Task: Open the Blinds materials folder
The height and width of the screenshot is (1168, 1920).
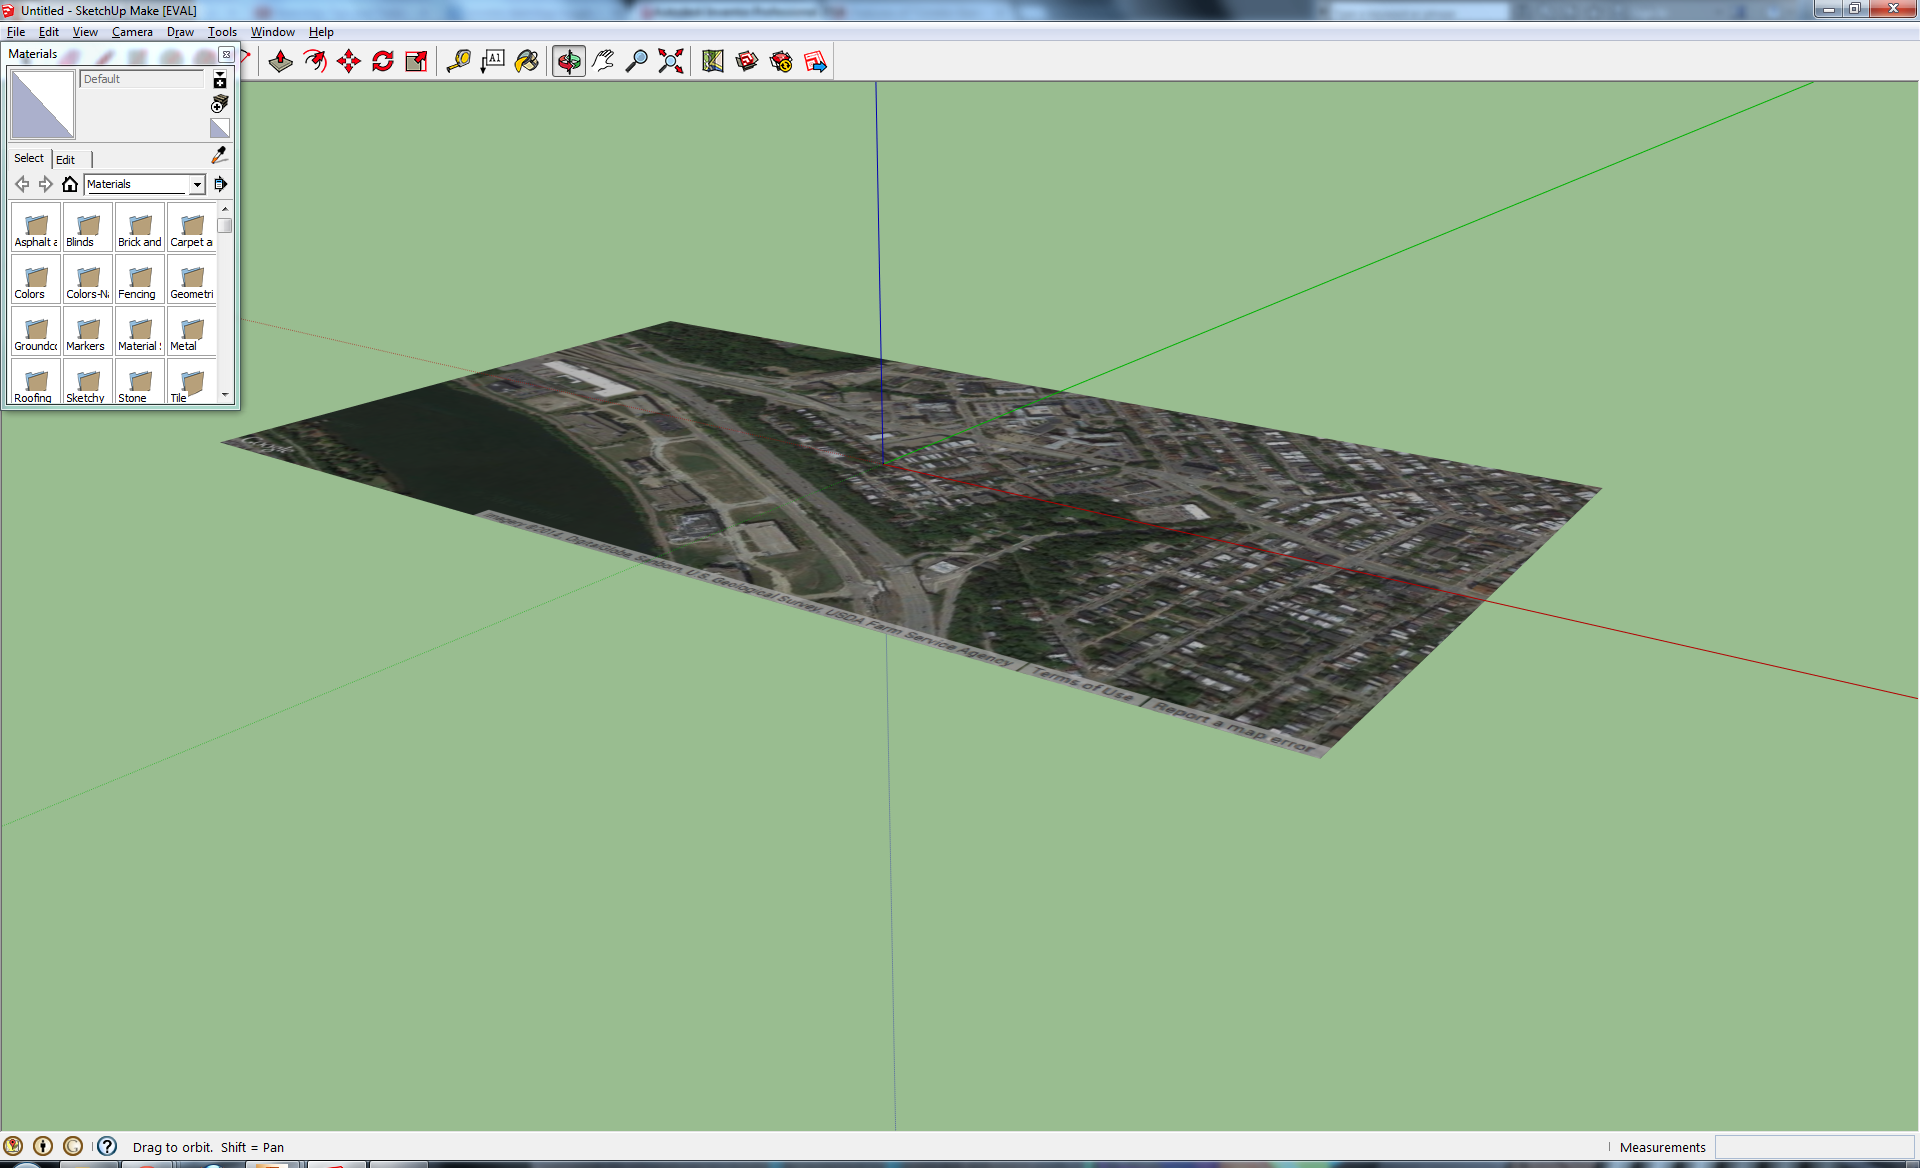Action: click(x=88, y=227)
